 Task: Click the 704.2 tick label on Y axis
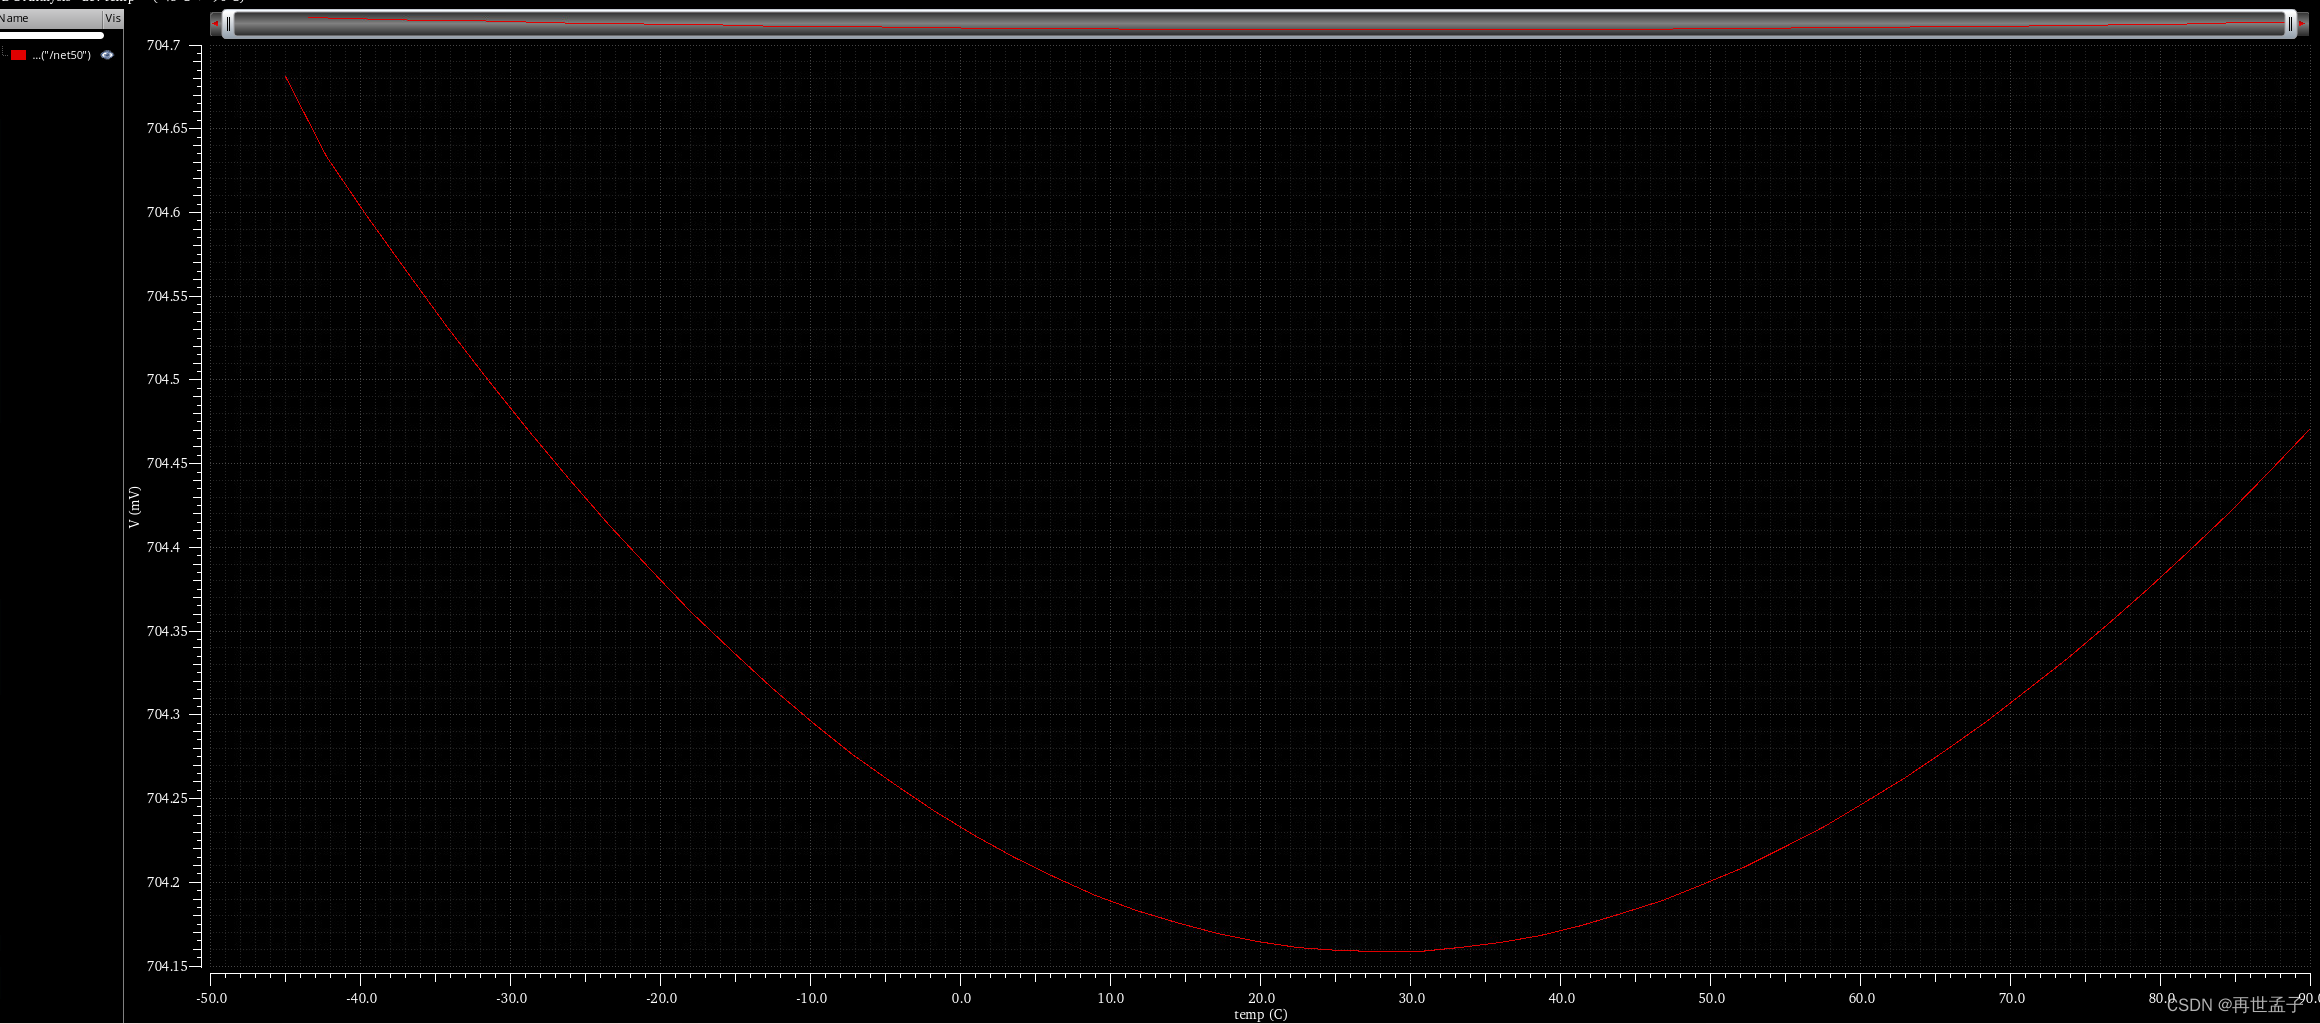pos(163,882)
